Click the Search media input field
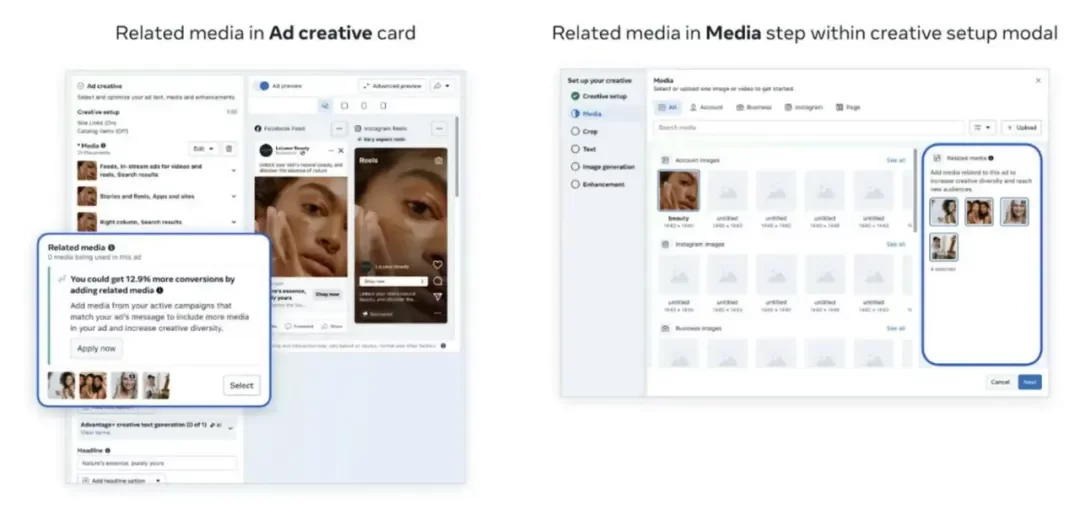This screenshot has width=1080, height=515. (x=808, y=128)
